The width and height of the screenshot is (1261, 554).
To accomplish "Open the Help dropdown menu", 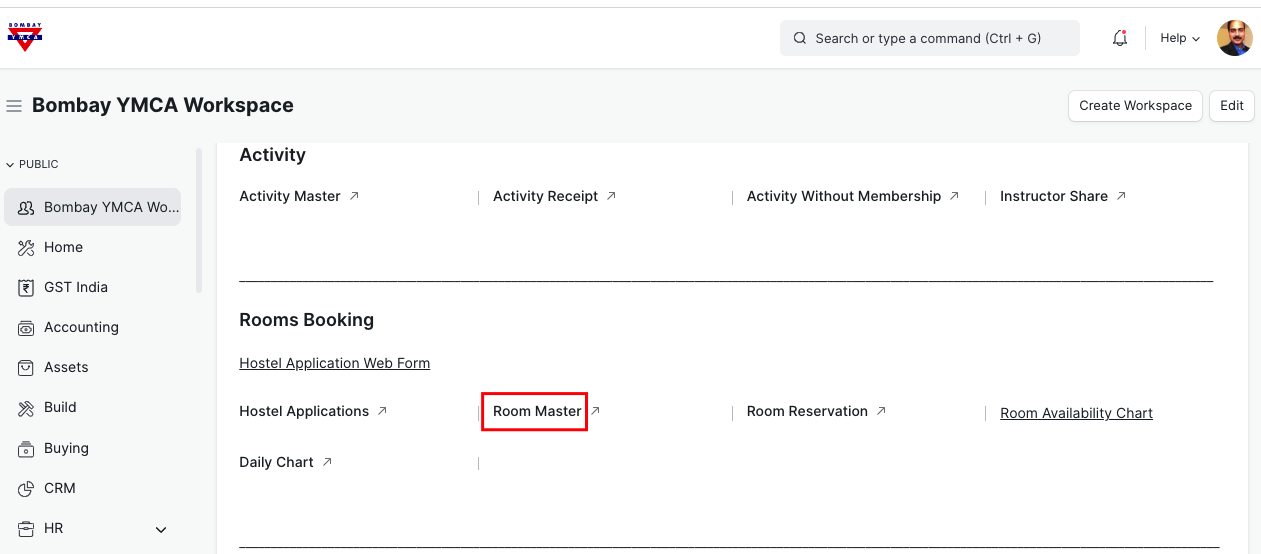I will click(x=1179, y=38).
